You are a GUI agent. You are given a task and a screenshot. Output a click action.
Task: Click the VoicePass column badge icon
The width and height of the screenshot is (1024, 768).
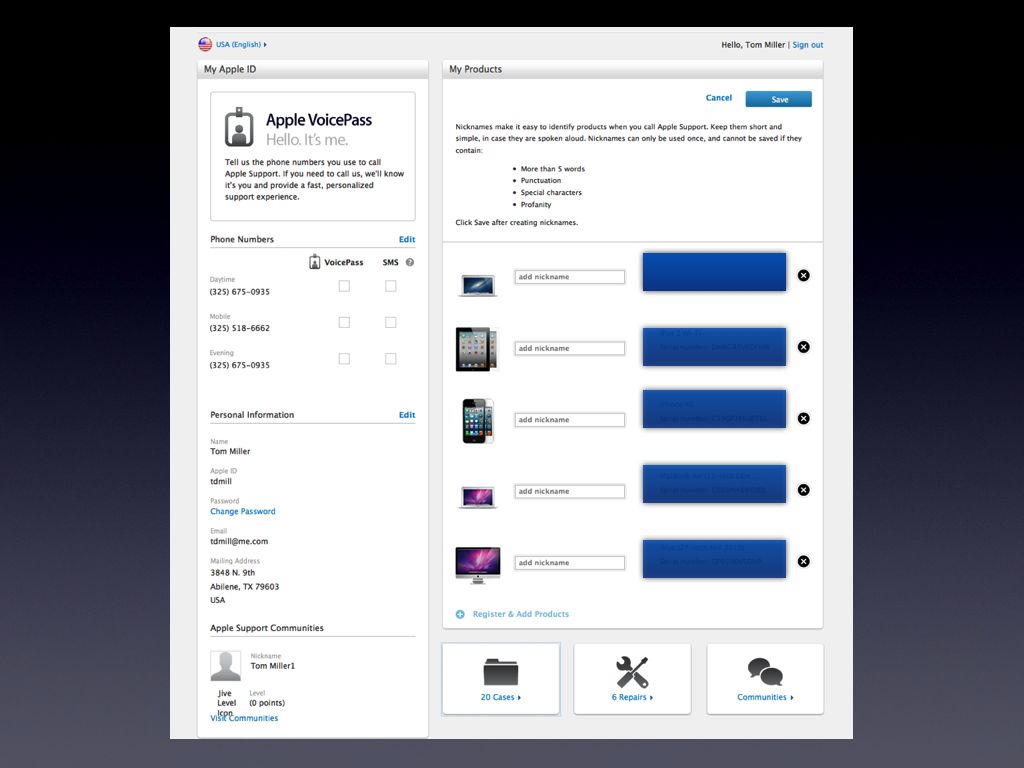point(314,262)
